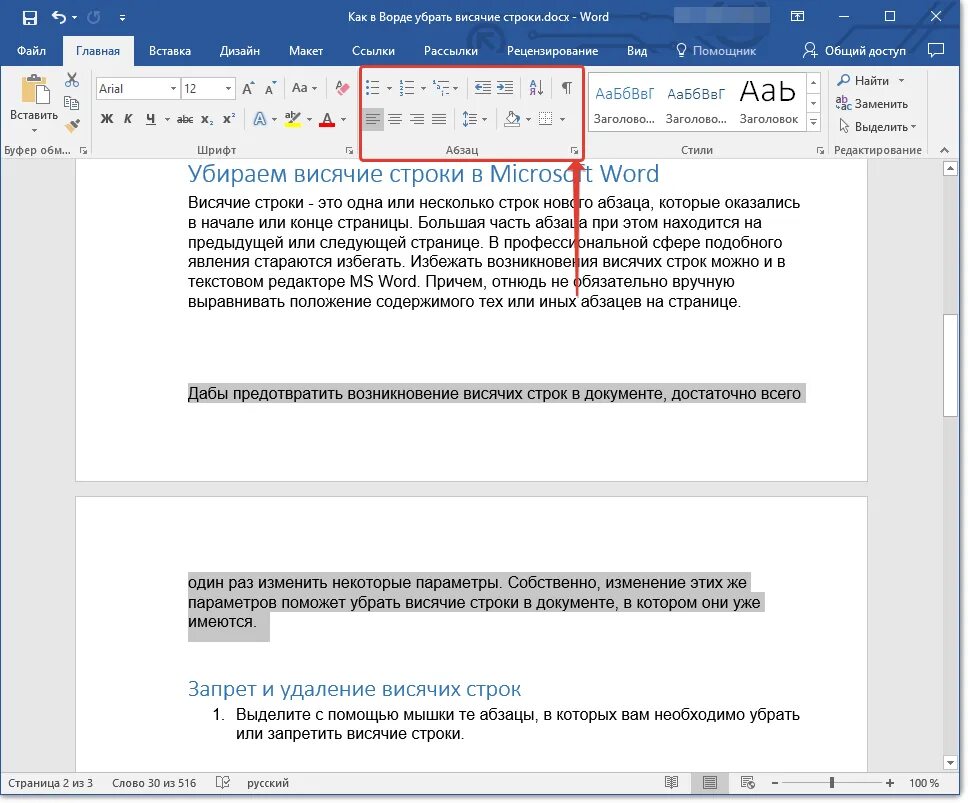Click Общий доступ share button
968x803 pixels.
click(x=854, y=51)
